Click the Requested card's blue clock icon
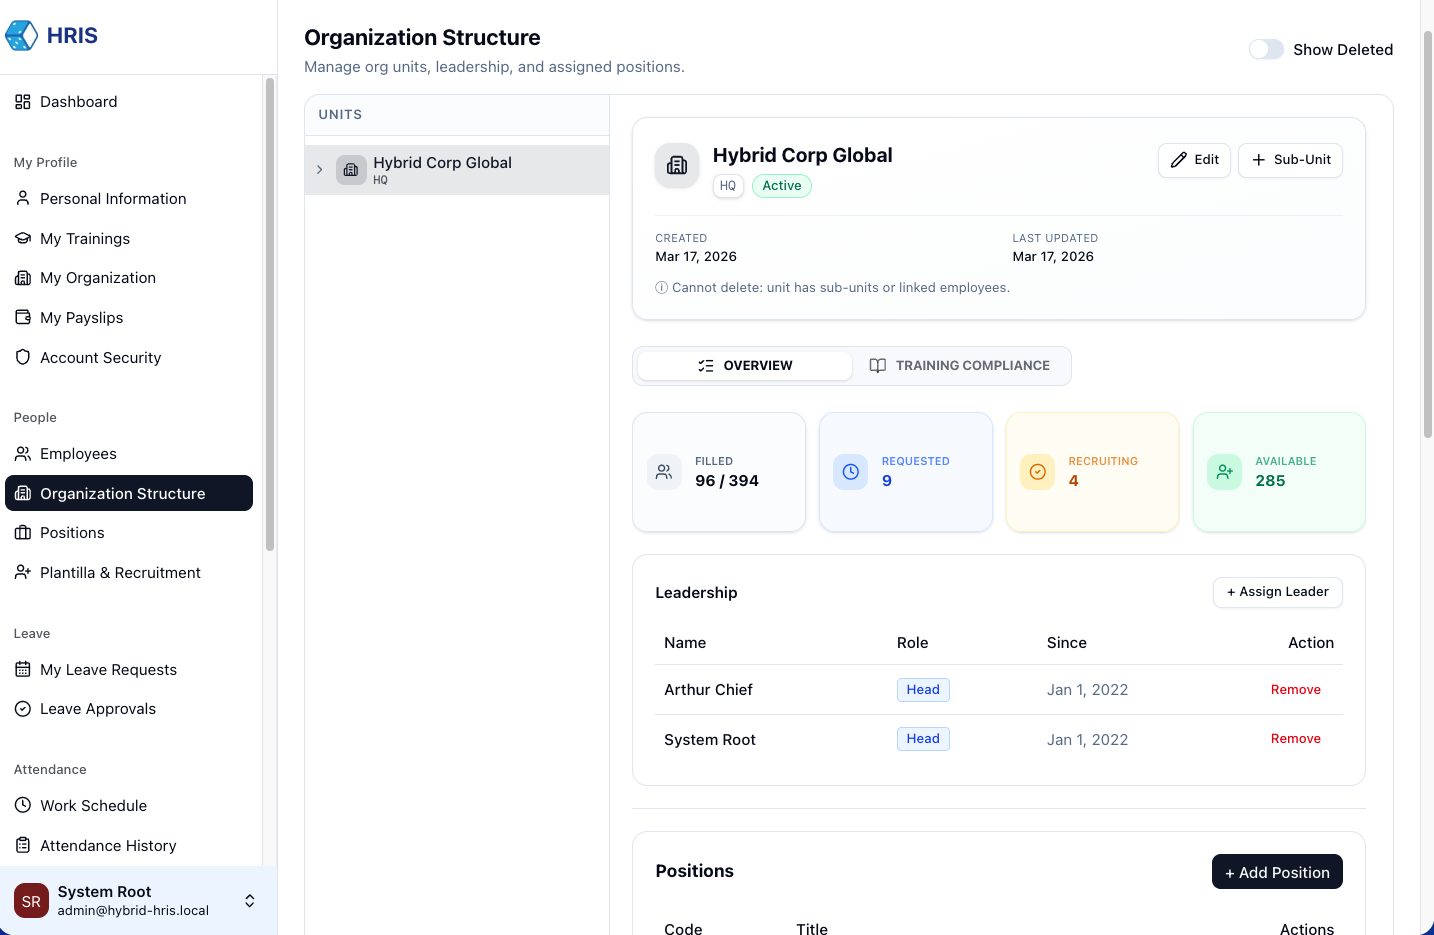The height and width of the screenshot is (935, 1434). coord(850,472)
